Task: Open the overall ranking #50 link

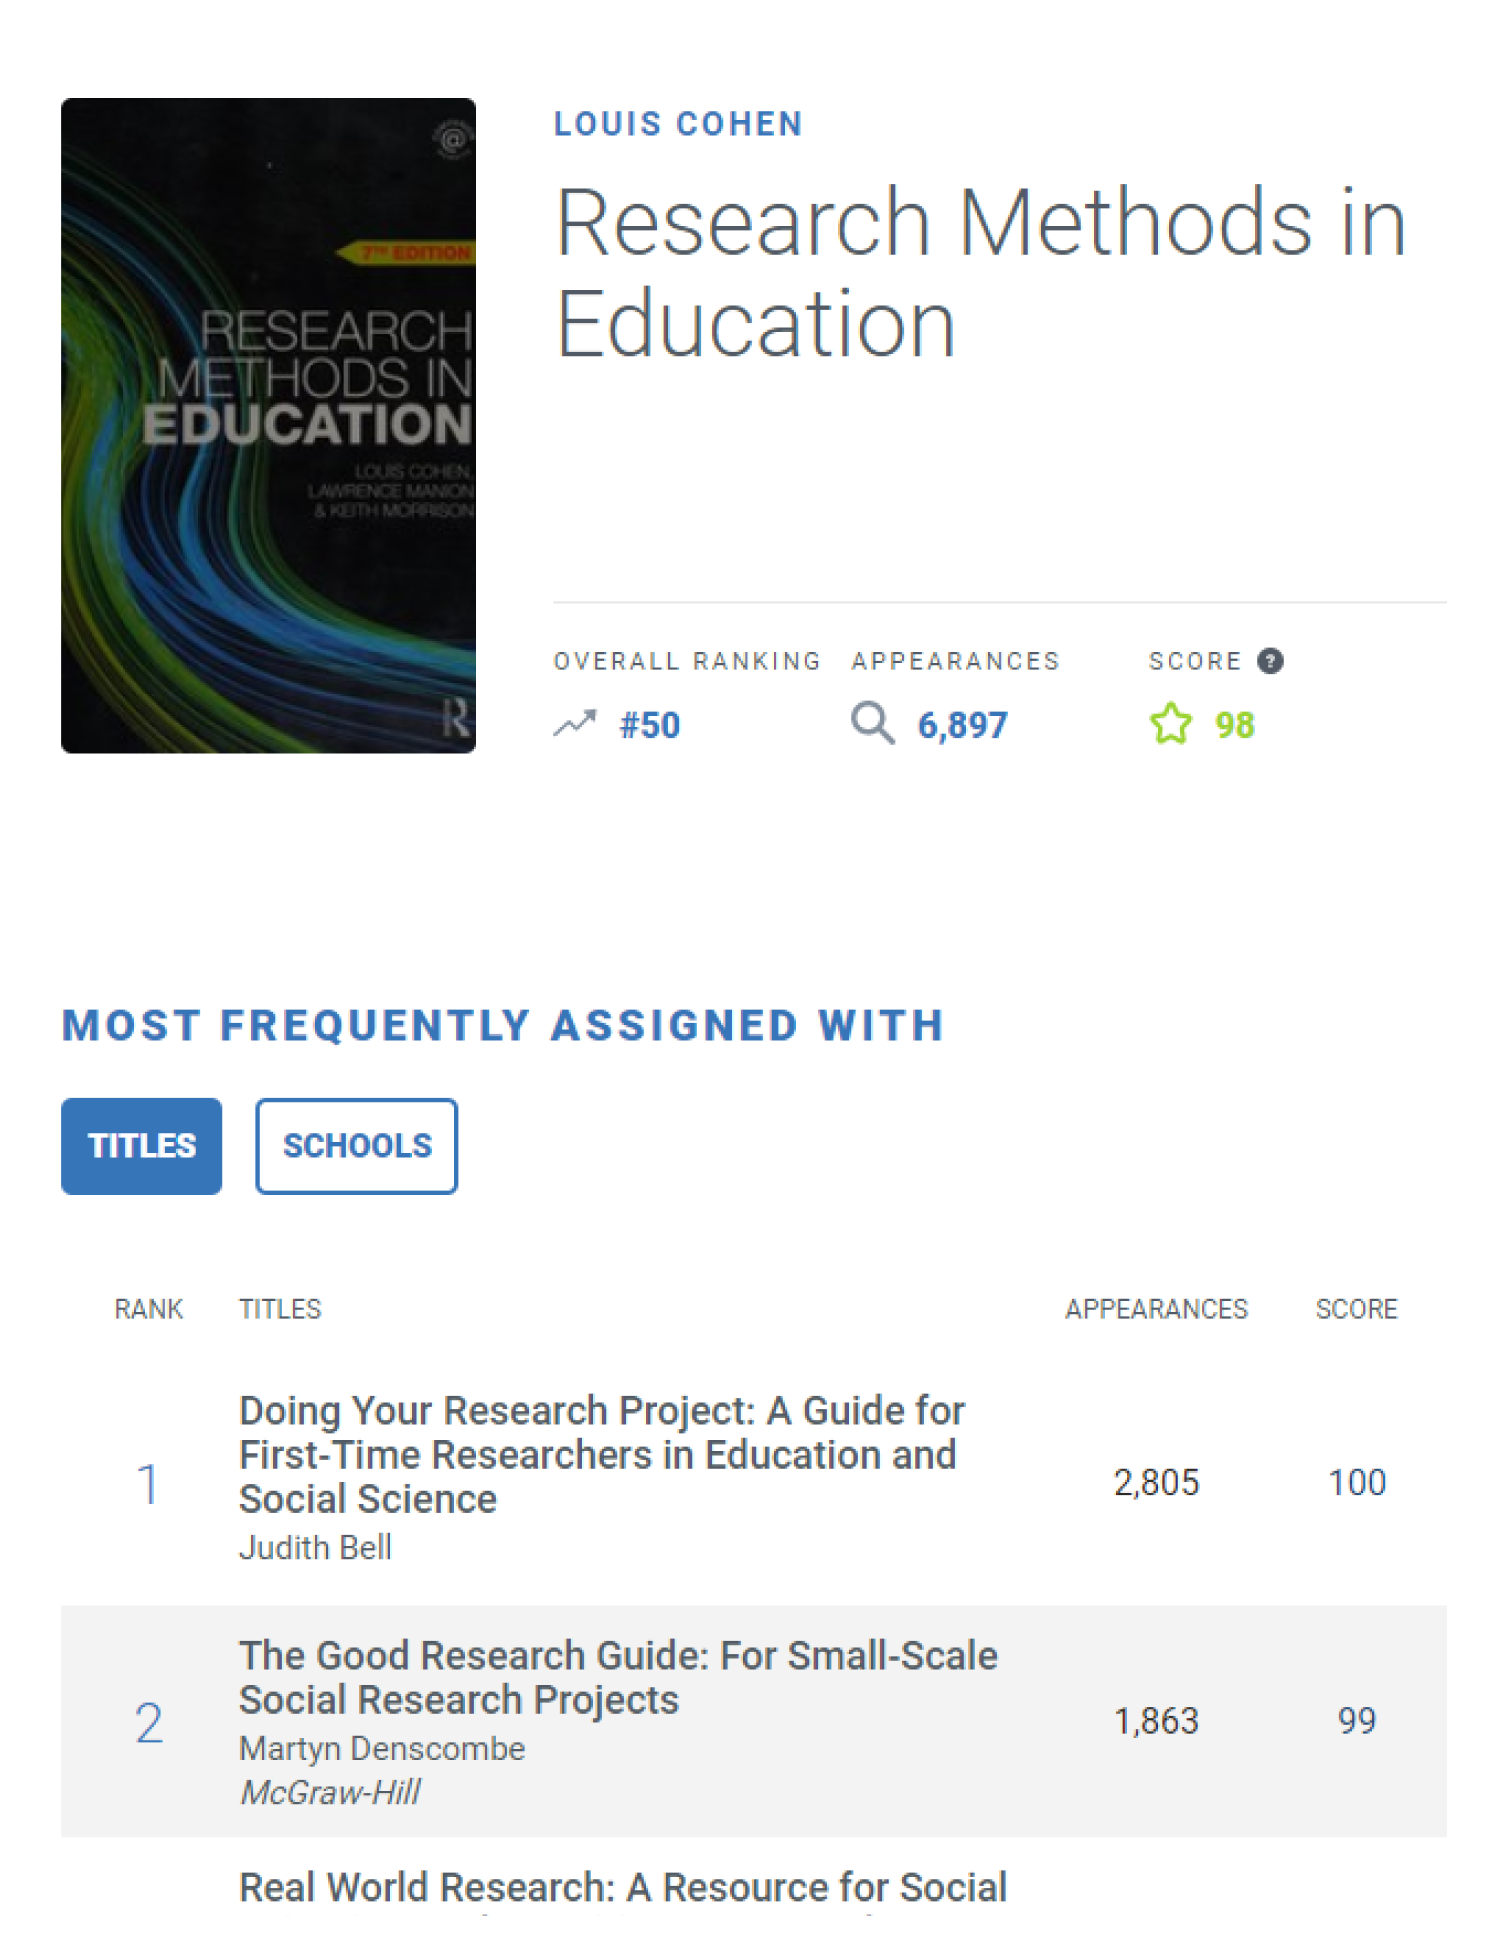Action: (650, 725)
